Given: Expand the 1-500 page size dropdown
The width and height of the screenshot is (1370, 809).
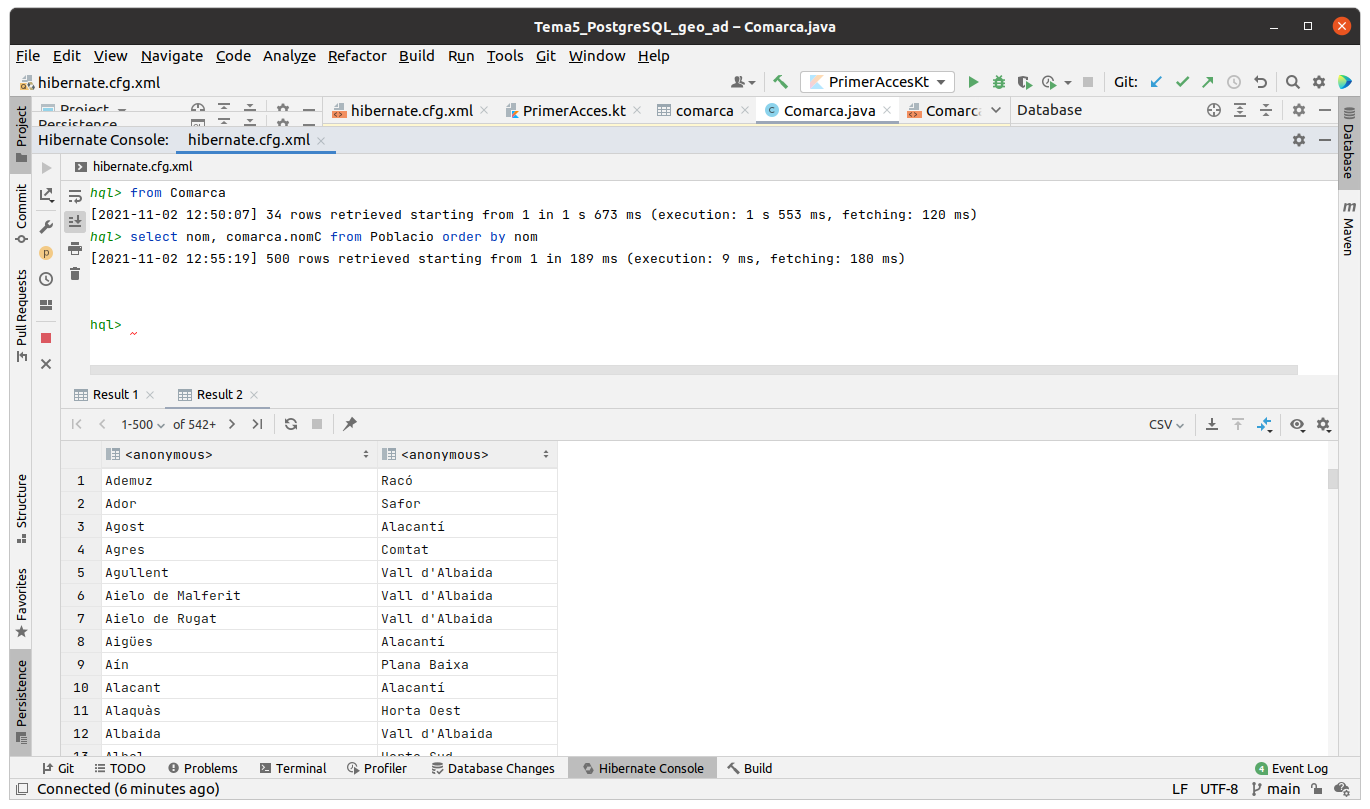Looking at the screenshot, I should tap(142, 424).
